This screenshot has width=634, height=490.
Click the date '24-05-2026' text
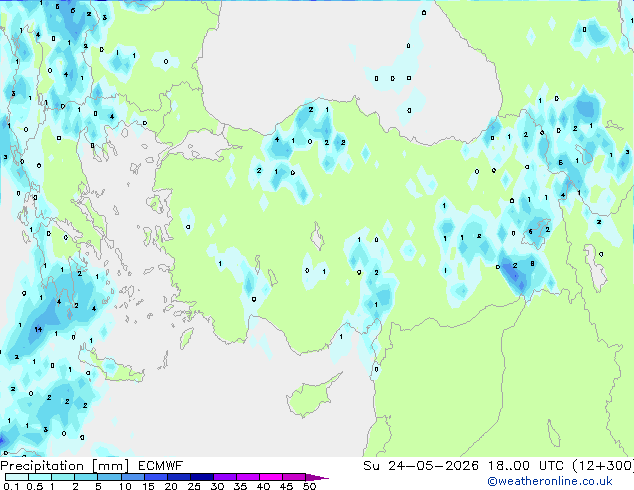433,466
